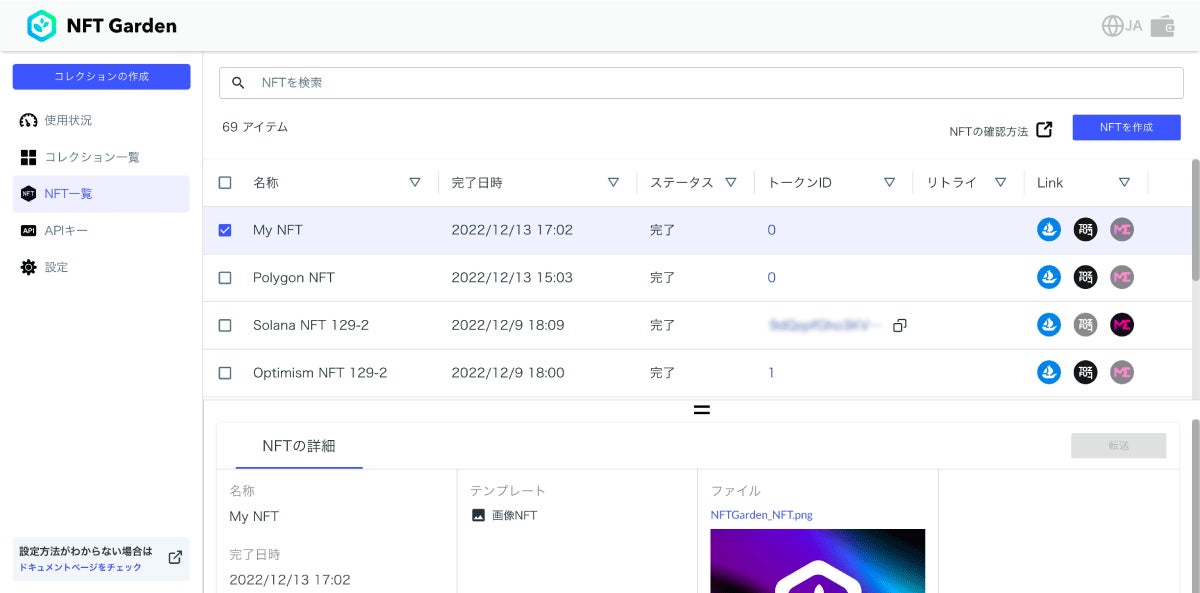
Task: Click the panel resize divider handle
Action: tap(702, 409)
